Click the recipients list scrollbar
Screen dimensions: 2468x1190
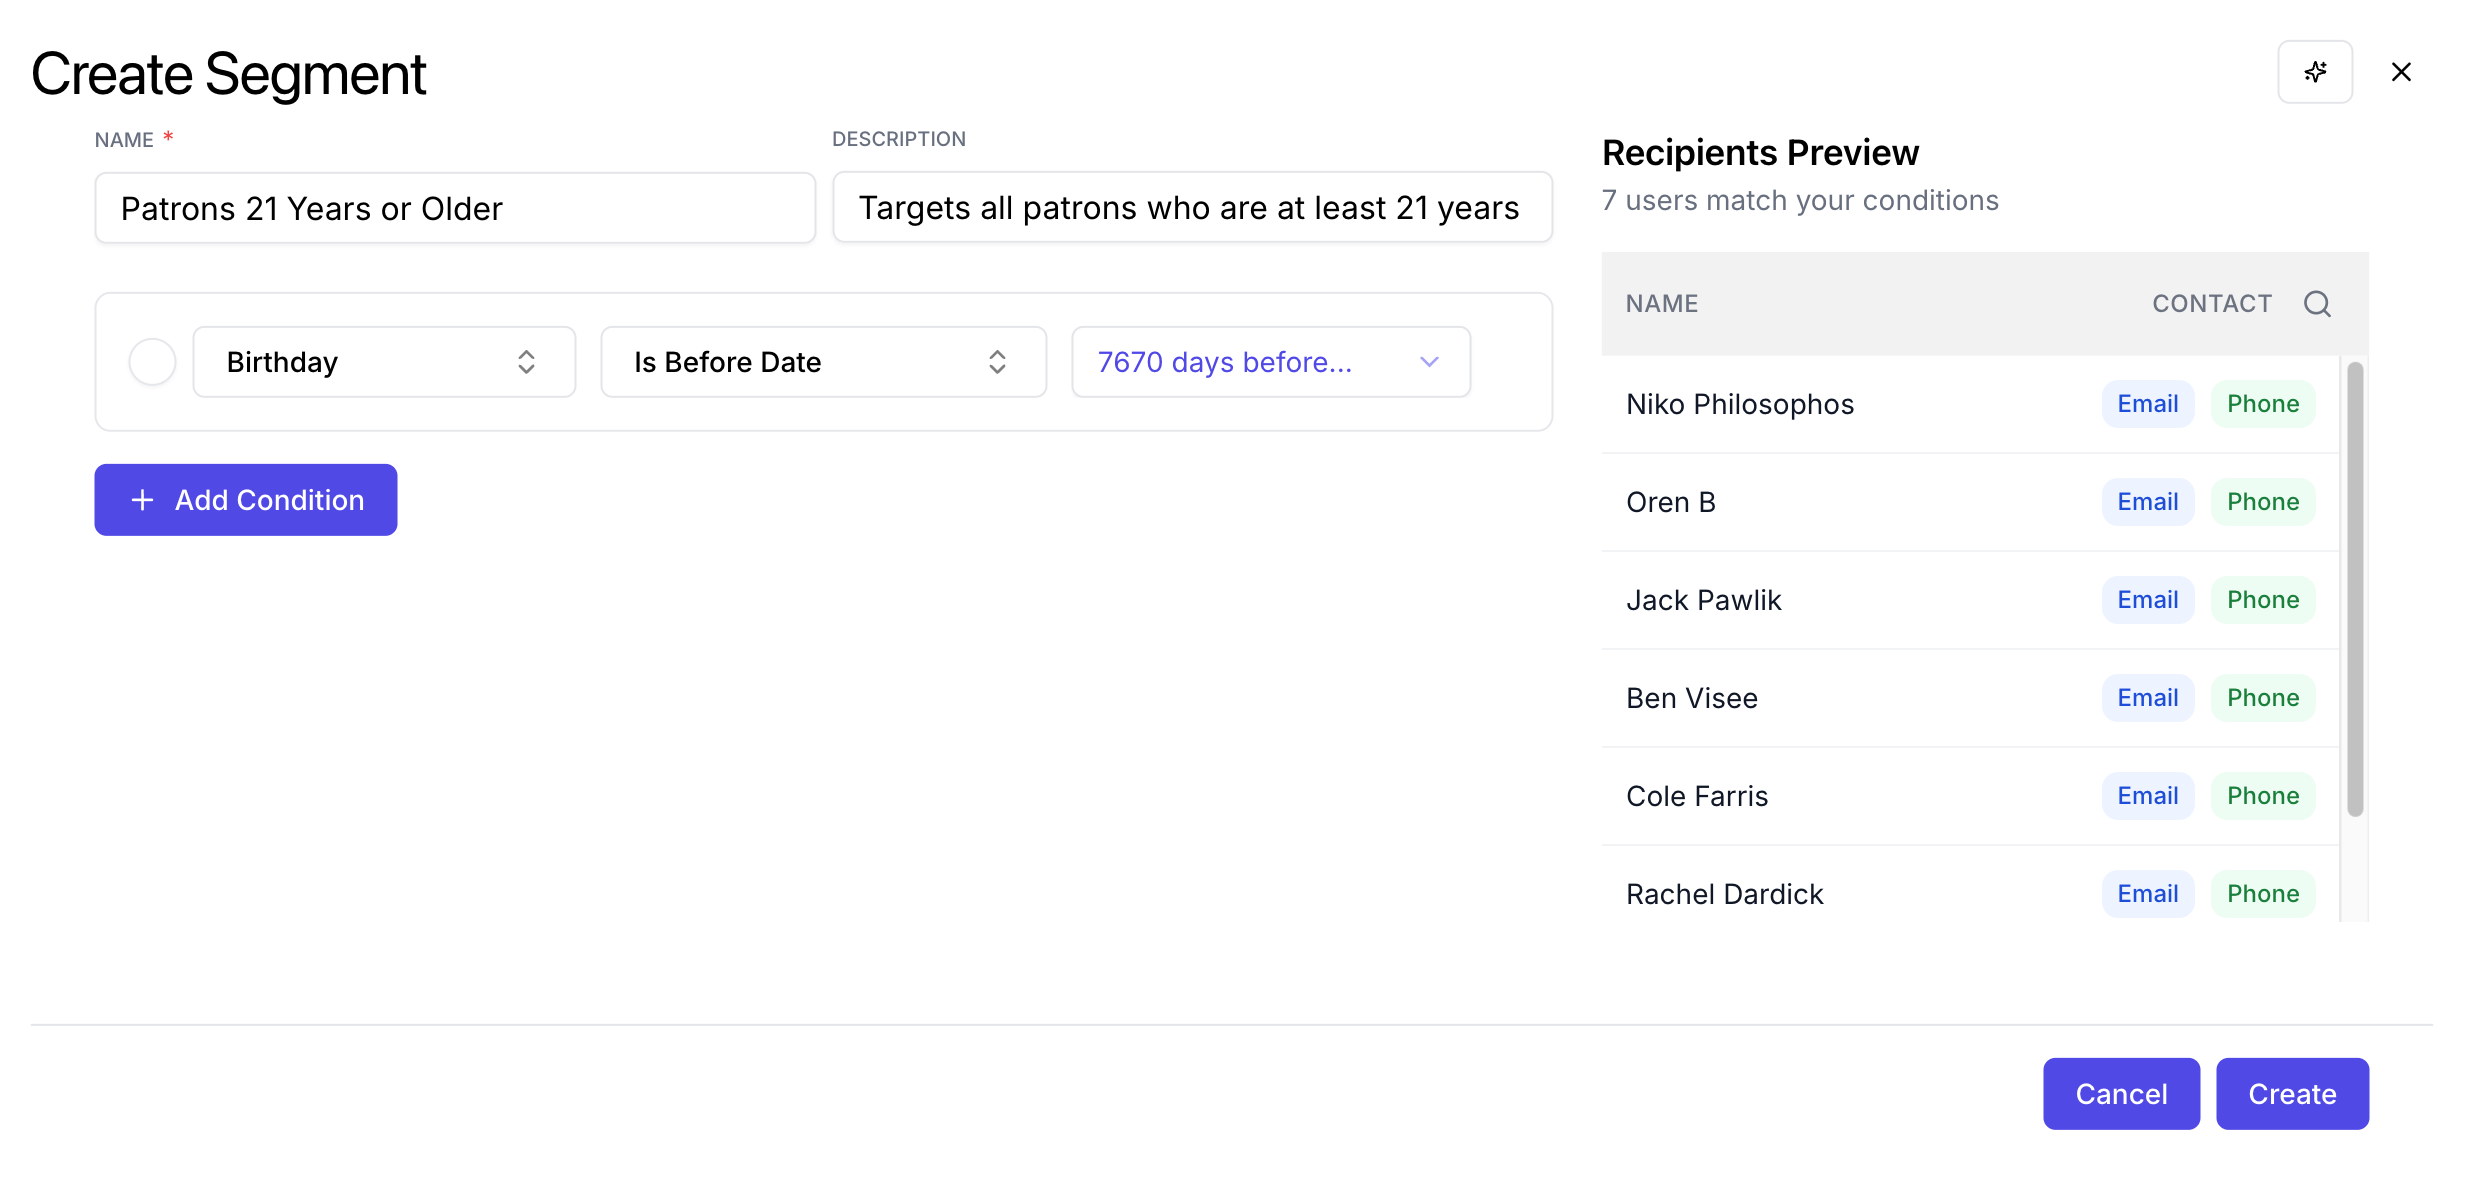pos(2354,590)
